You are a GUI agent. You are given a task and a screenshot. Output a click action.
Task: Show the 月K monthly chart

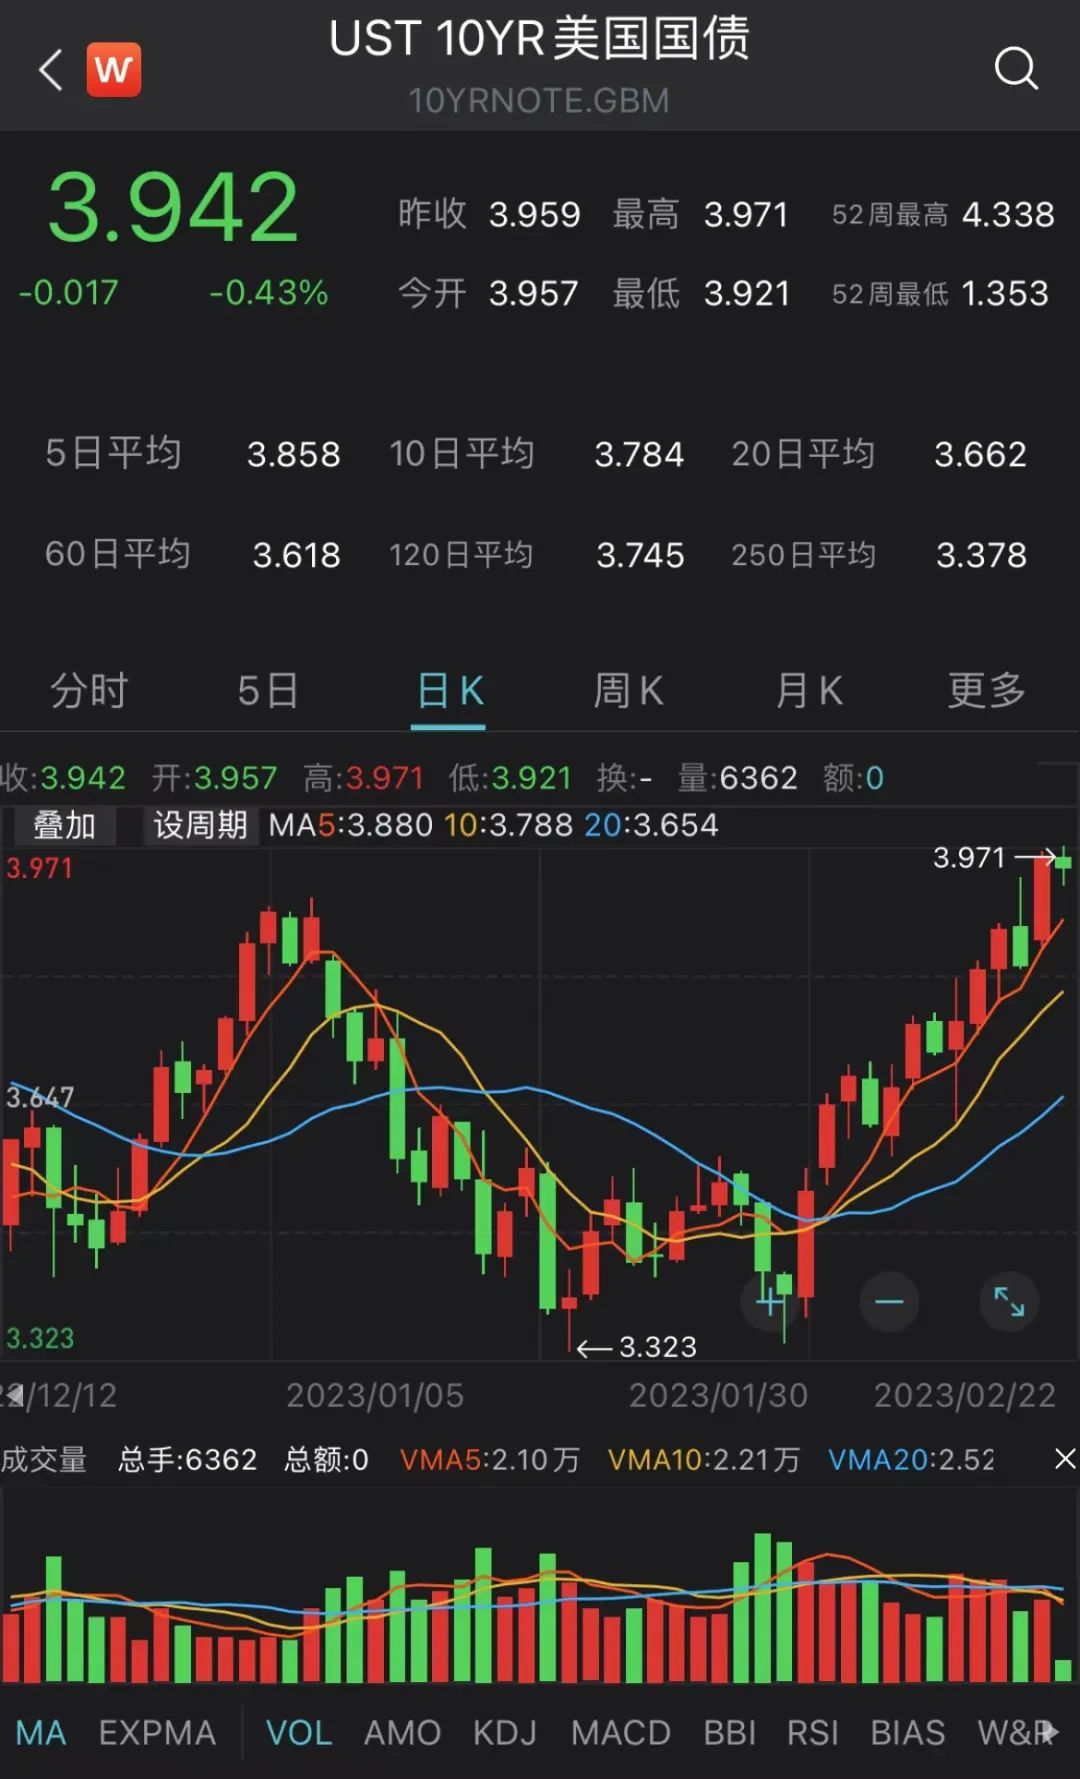coord(808,690)
